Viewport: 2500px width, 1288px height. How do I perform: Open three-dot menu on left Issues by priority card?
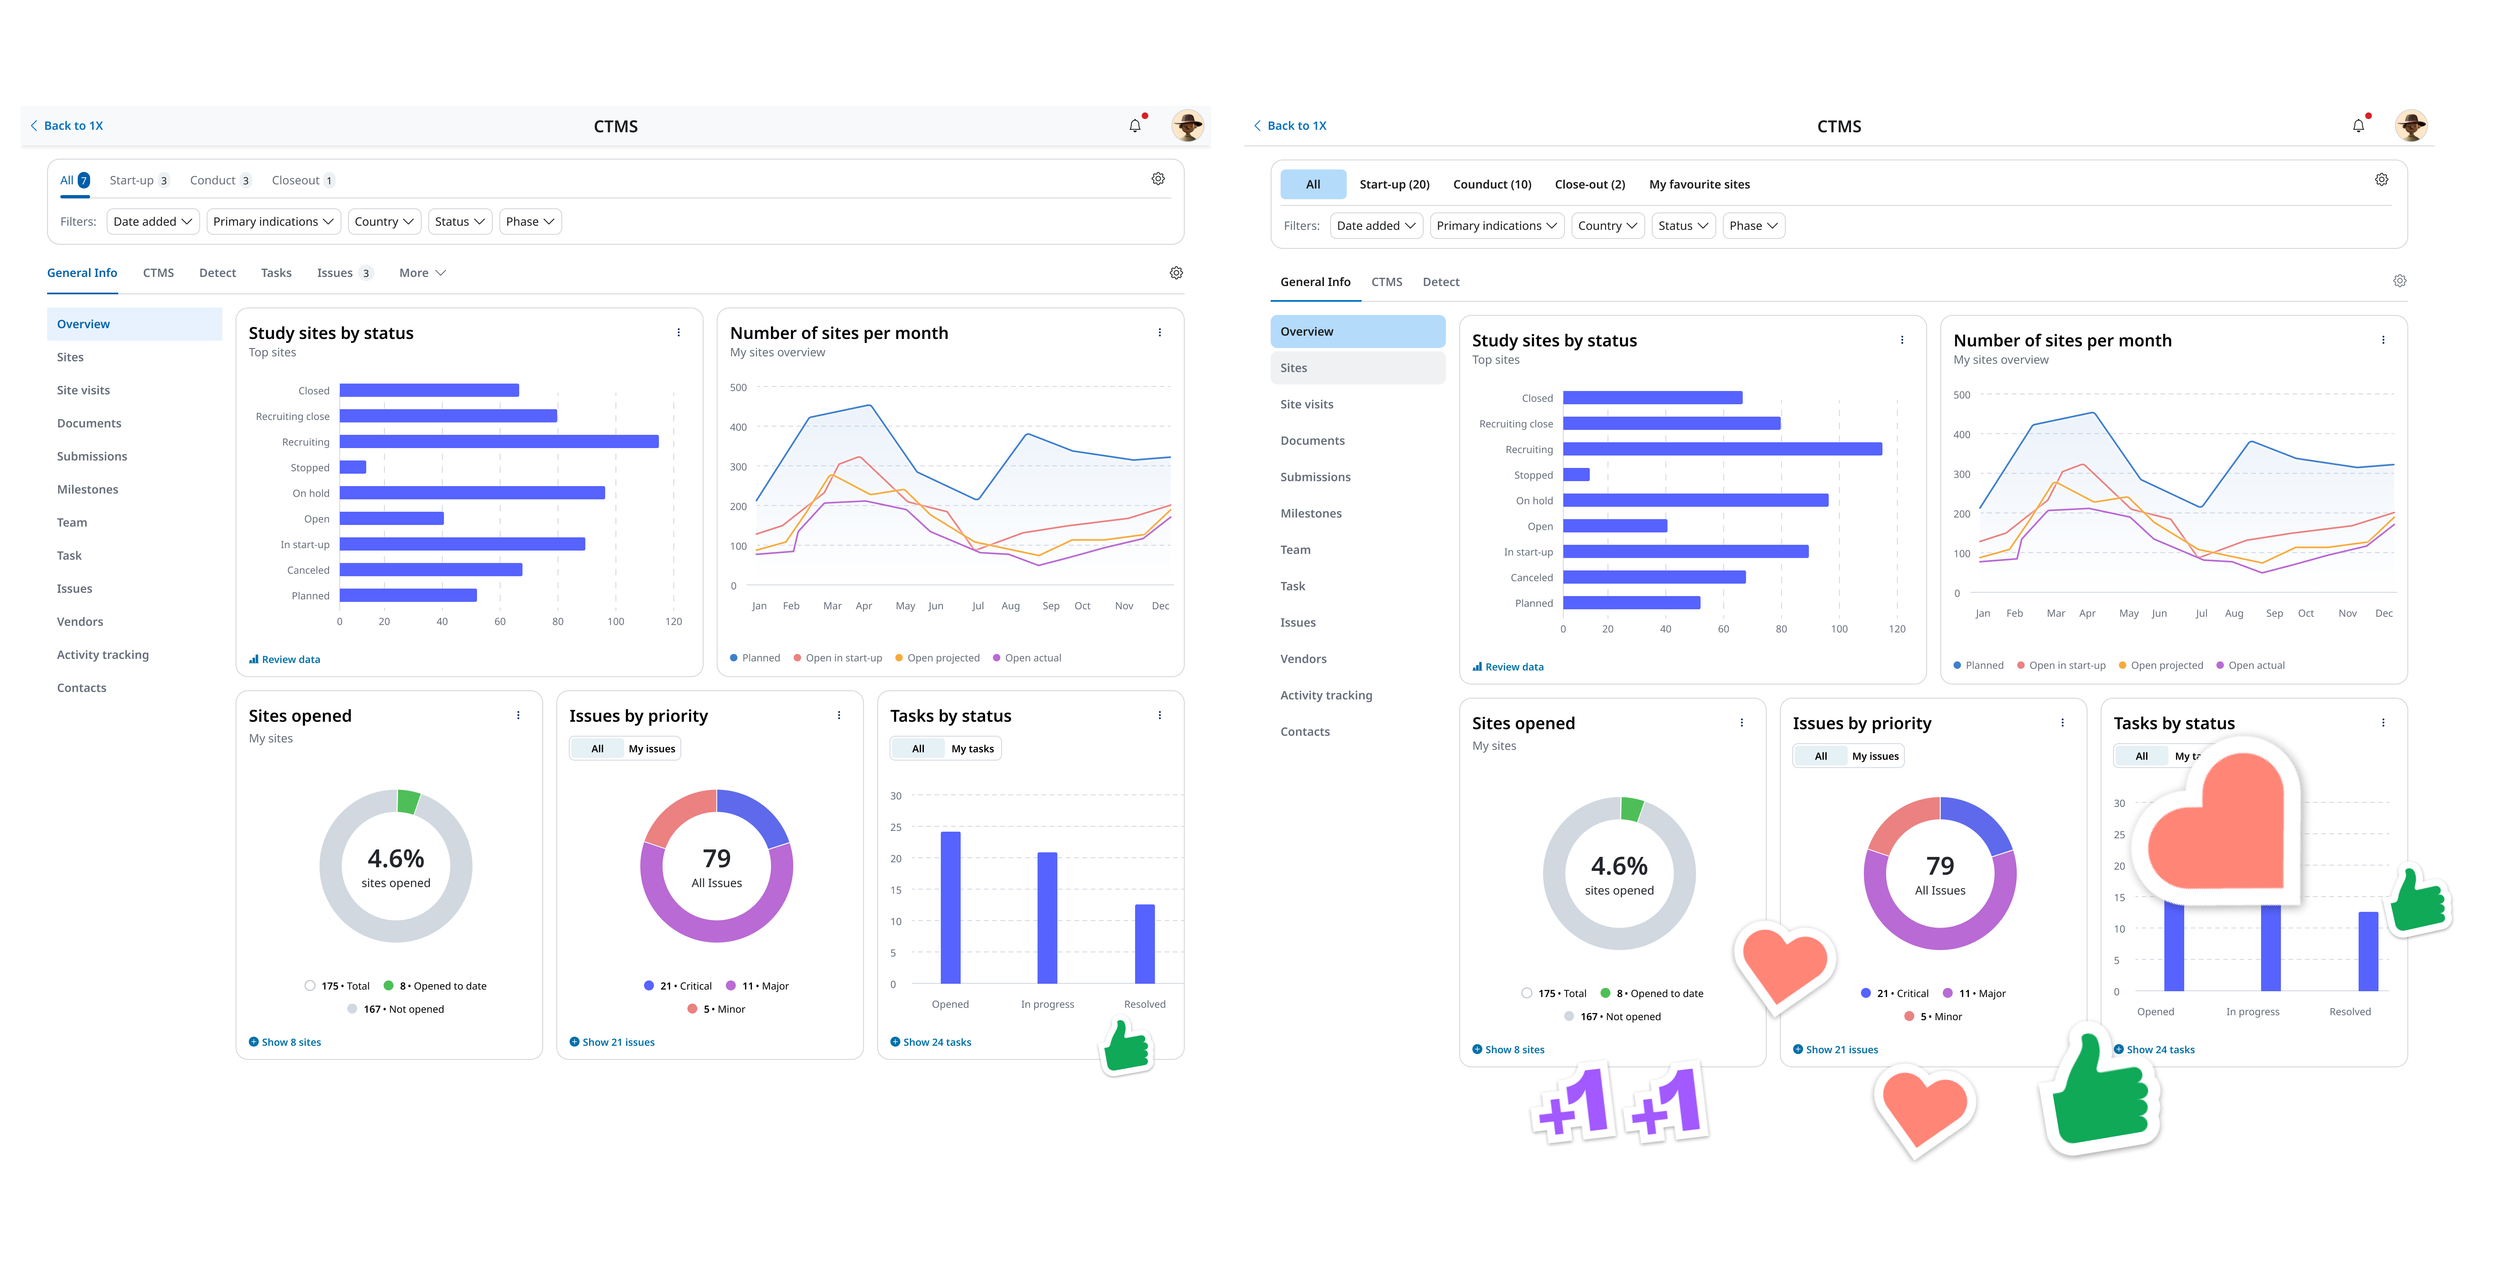(x=838, y=716)
